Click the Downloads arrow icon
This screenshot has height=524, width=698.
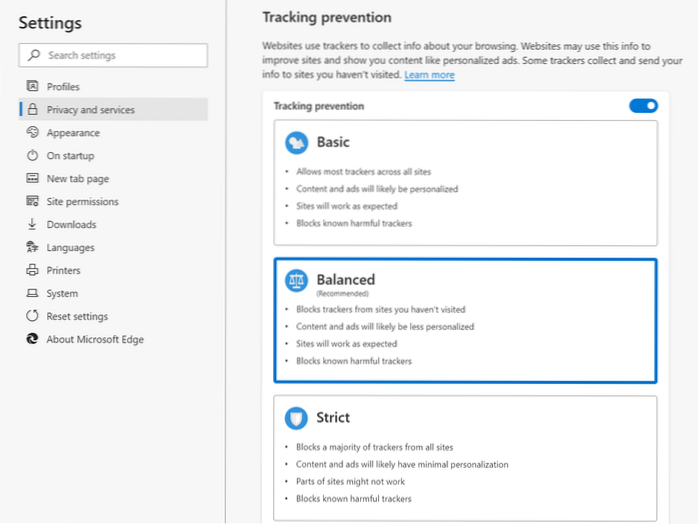33,225
